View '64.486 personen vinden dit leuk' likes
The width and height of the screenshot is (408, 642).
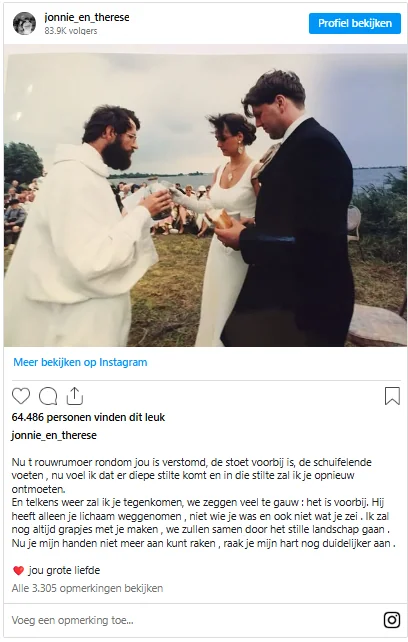coord(88,417)
